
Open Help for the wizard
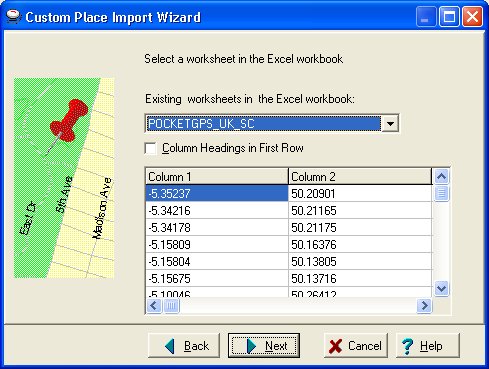428,346
